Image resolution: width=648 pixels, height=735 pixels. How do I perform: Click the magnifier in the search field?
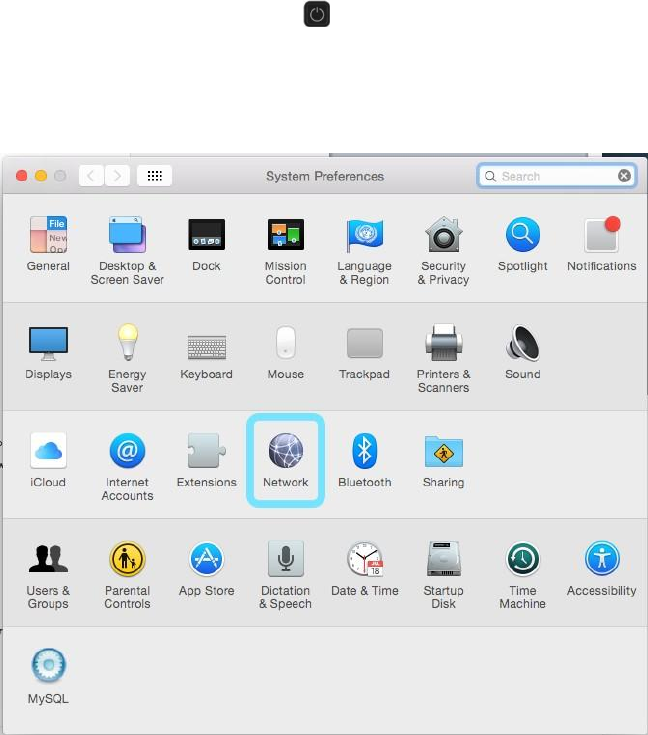pyautogui.click(x=490, y=176)
